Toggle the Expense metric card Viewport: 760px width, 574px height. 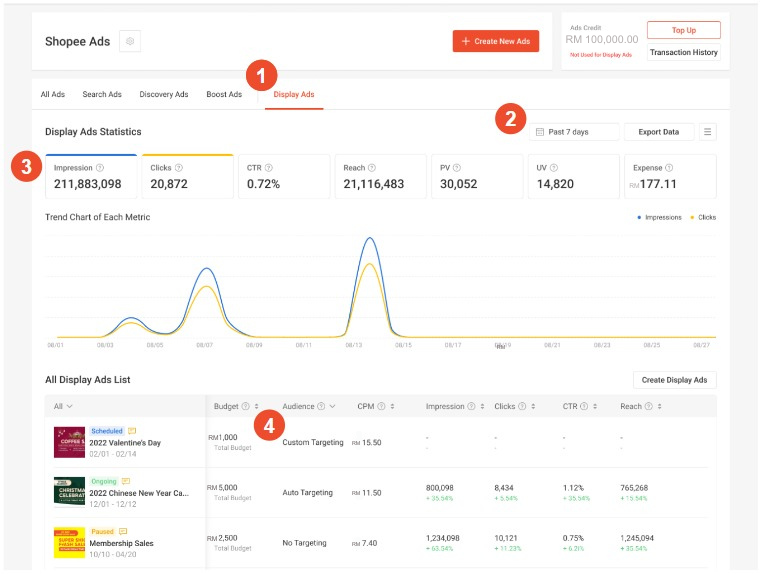(670, 176)
